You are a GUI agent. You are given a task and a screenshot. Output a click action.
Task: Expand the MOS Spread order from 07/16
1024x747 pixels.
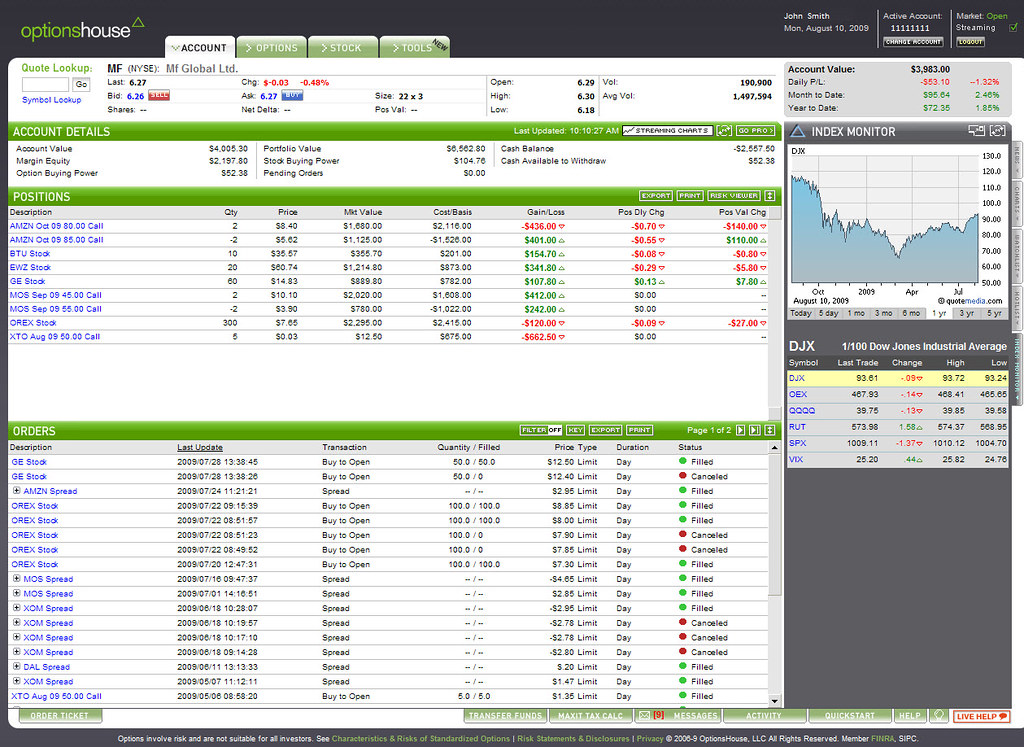(18, 579)
